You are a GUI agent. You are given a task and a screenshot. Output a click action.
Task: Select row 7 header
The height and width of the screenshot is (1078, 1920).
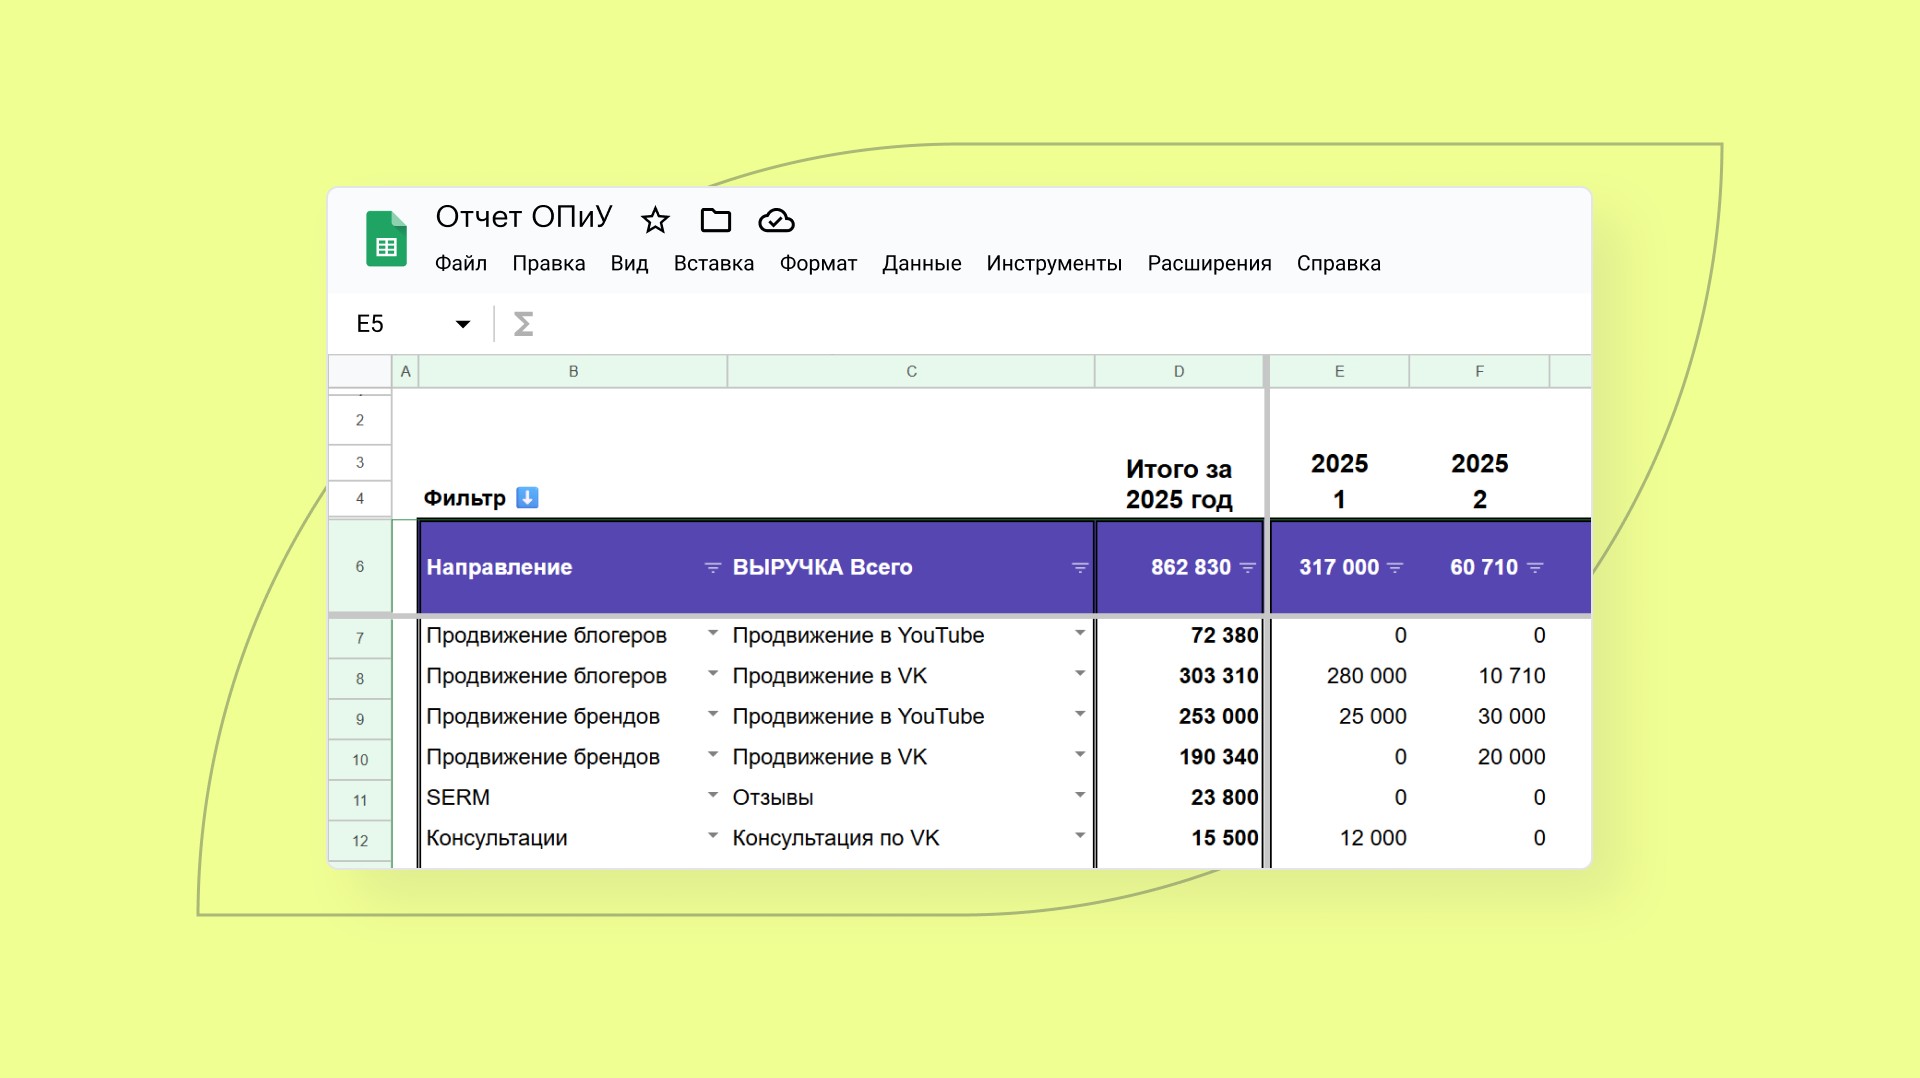pos(360,638)
